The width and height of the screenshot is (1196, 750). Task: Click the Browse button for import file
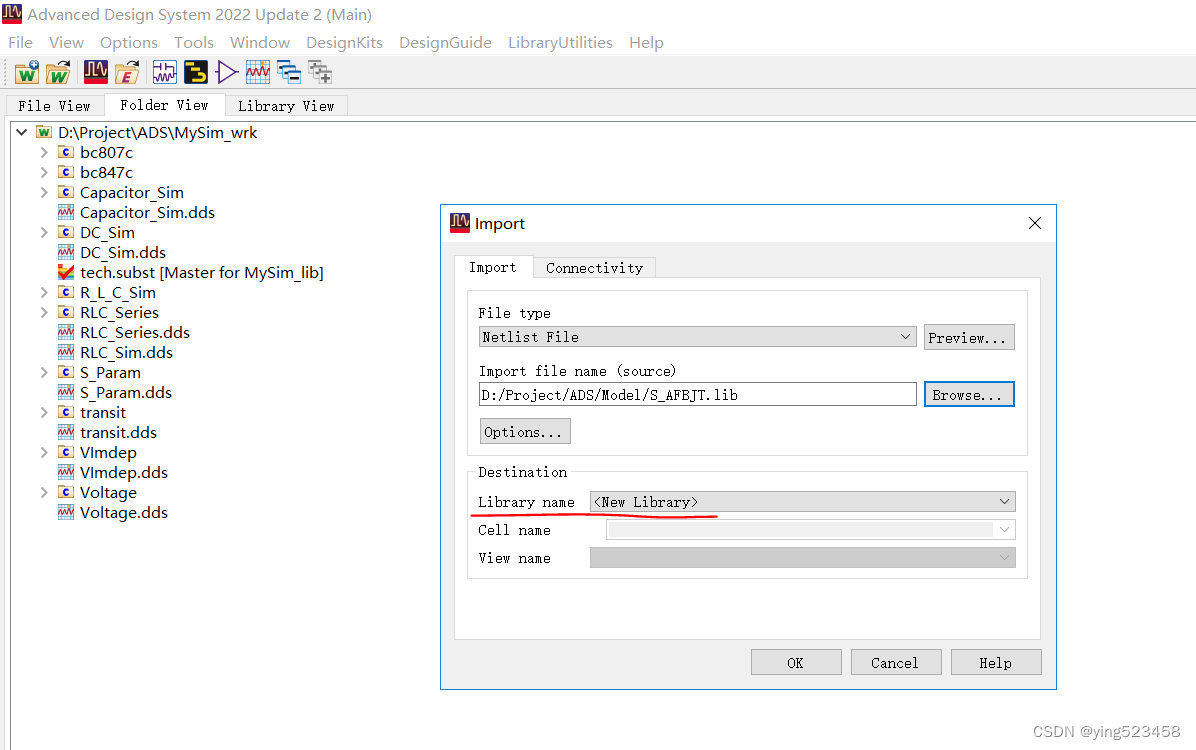point(968,394)
